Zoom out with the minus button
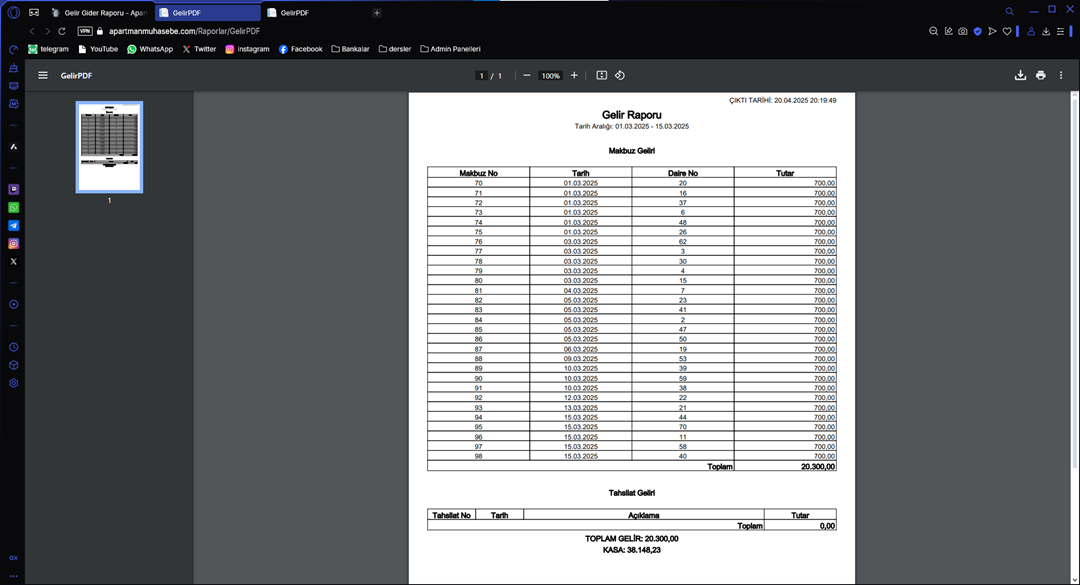Viewport: 1080px width, 585px height. click(527, 75)
